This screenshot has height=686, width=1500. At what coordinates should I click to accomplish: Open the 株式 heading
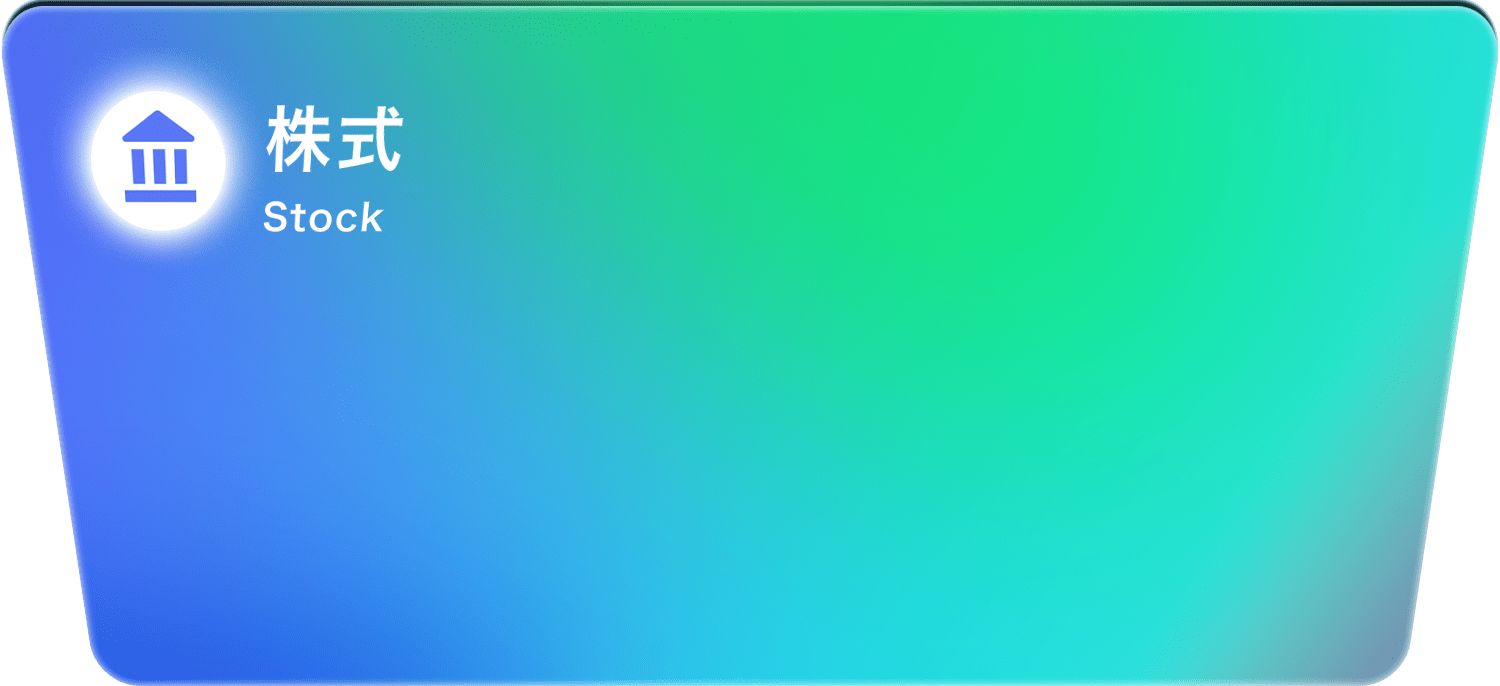point(333,142)
